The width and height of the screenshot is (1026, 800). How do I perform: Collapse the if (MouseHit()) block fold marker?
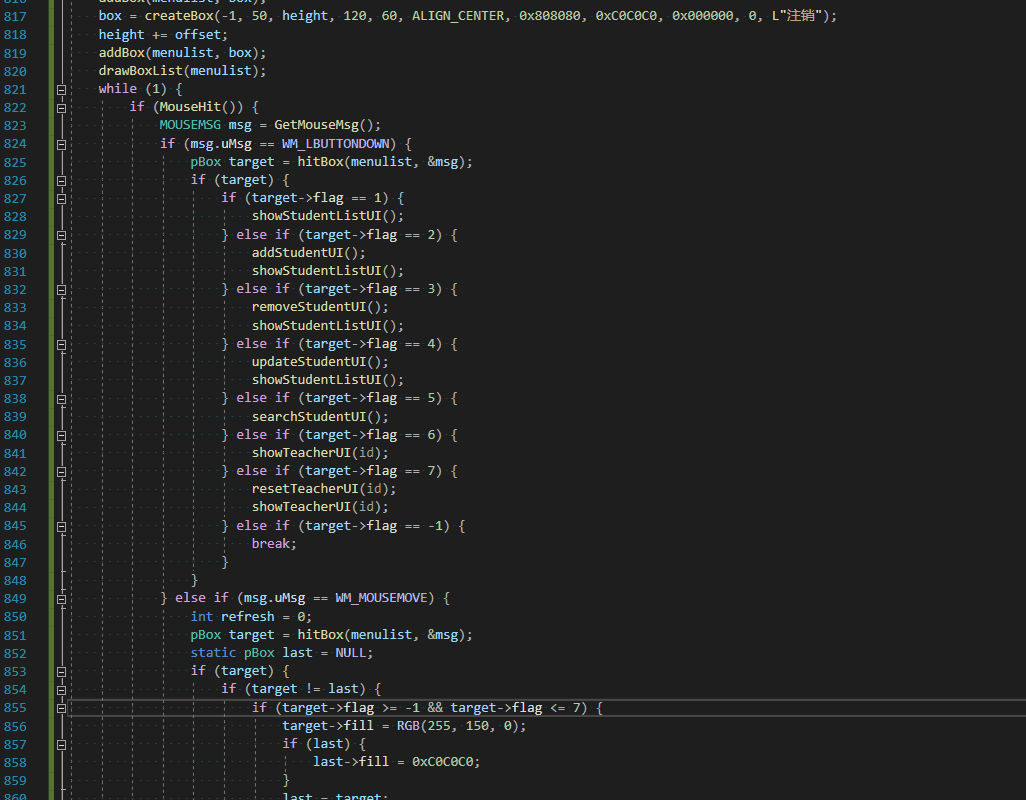click(62, 108)
